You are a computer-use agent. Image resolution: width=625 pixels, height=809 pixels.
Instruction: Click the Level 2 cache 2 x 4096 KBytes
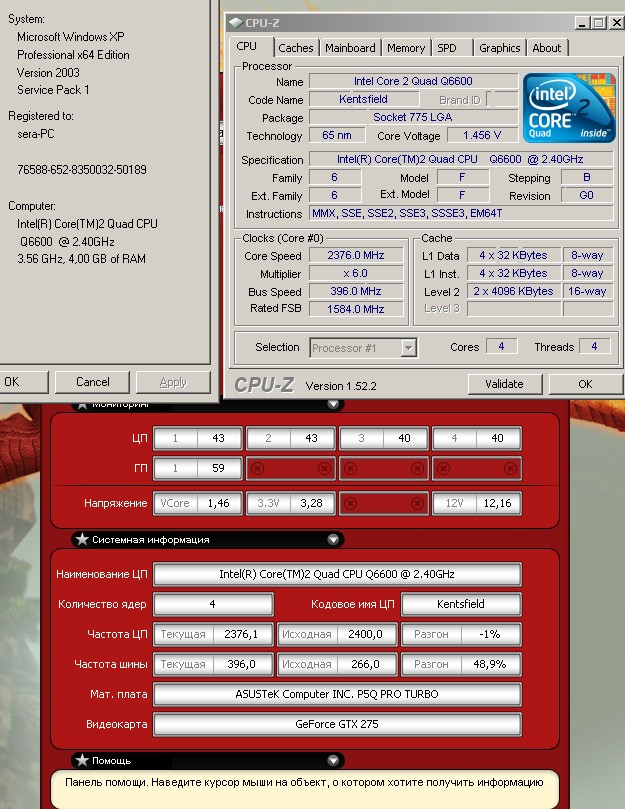514,291
